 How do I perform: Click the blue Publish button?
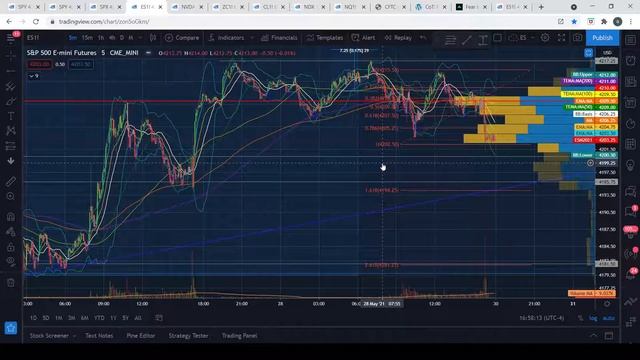pos(602,38)
